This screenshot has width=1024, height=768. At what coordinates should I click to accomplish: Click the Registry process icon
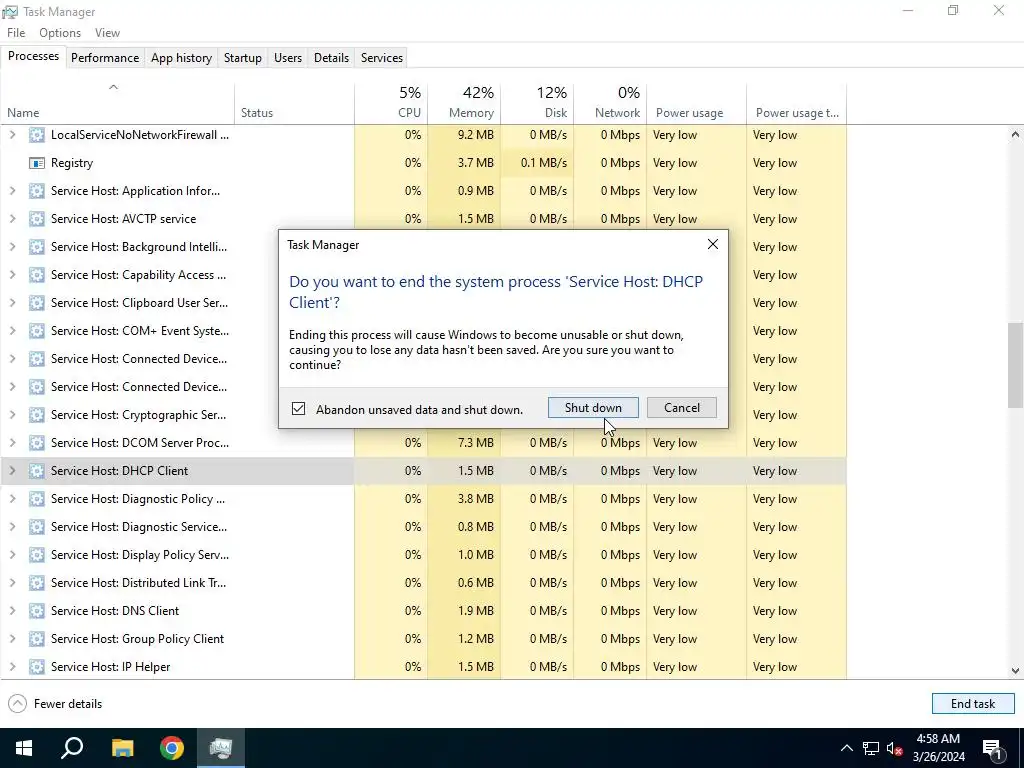pos(37,163)
